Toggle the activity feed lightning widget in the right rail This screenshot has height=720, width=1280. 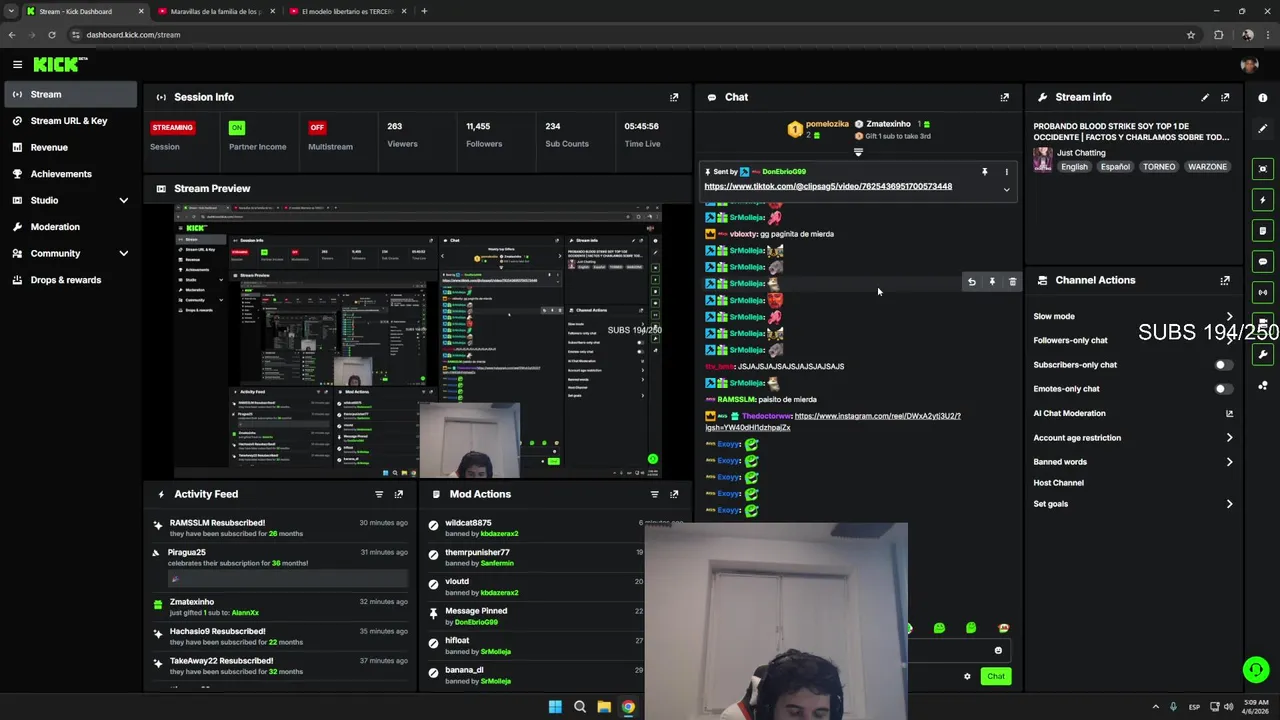pos(1263,200)
